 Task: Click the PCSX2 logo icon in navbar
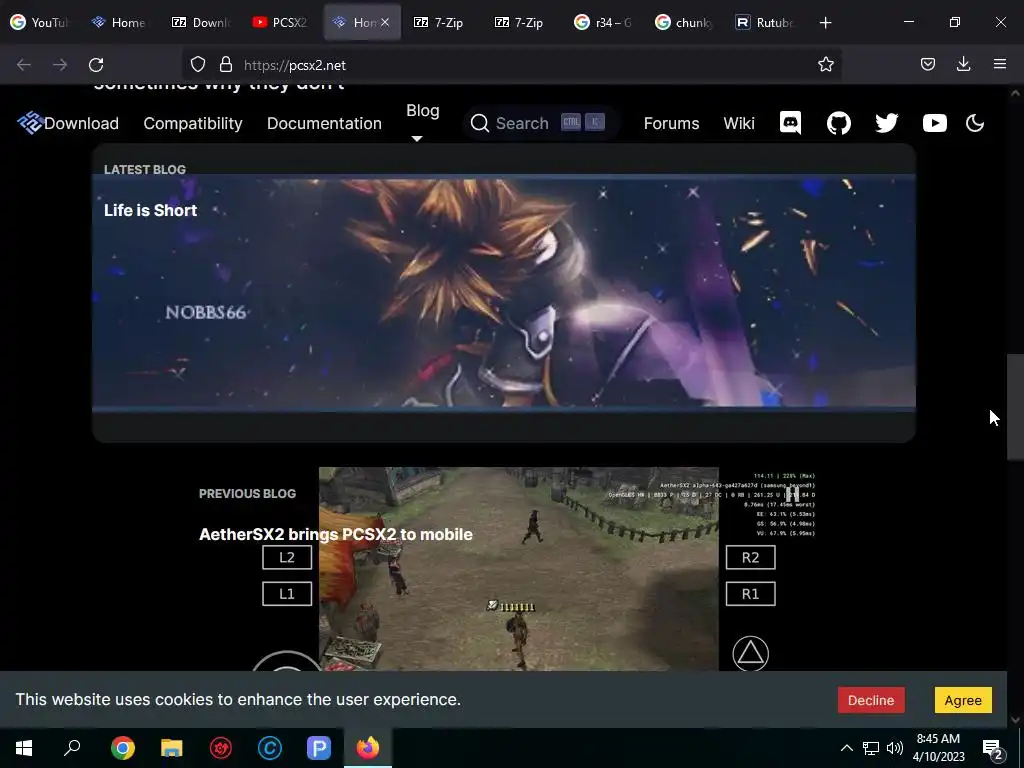tap(29, 123)
